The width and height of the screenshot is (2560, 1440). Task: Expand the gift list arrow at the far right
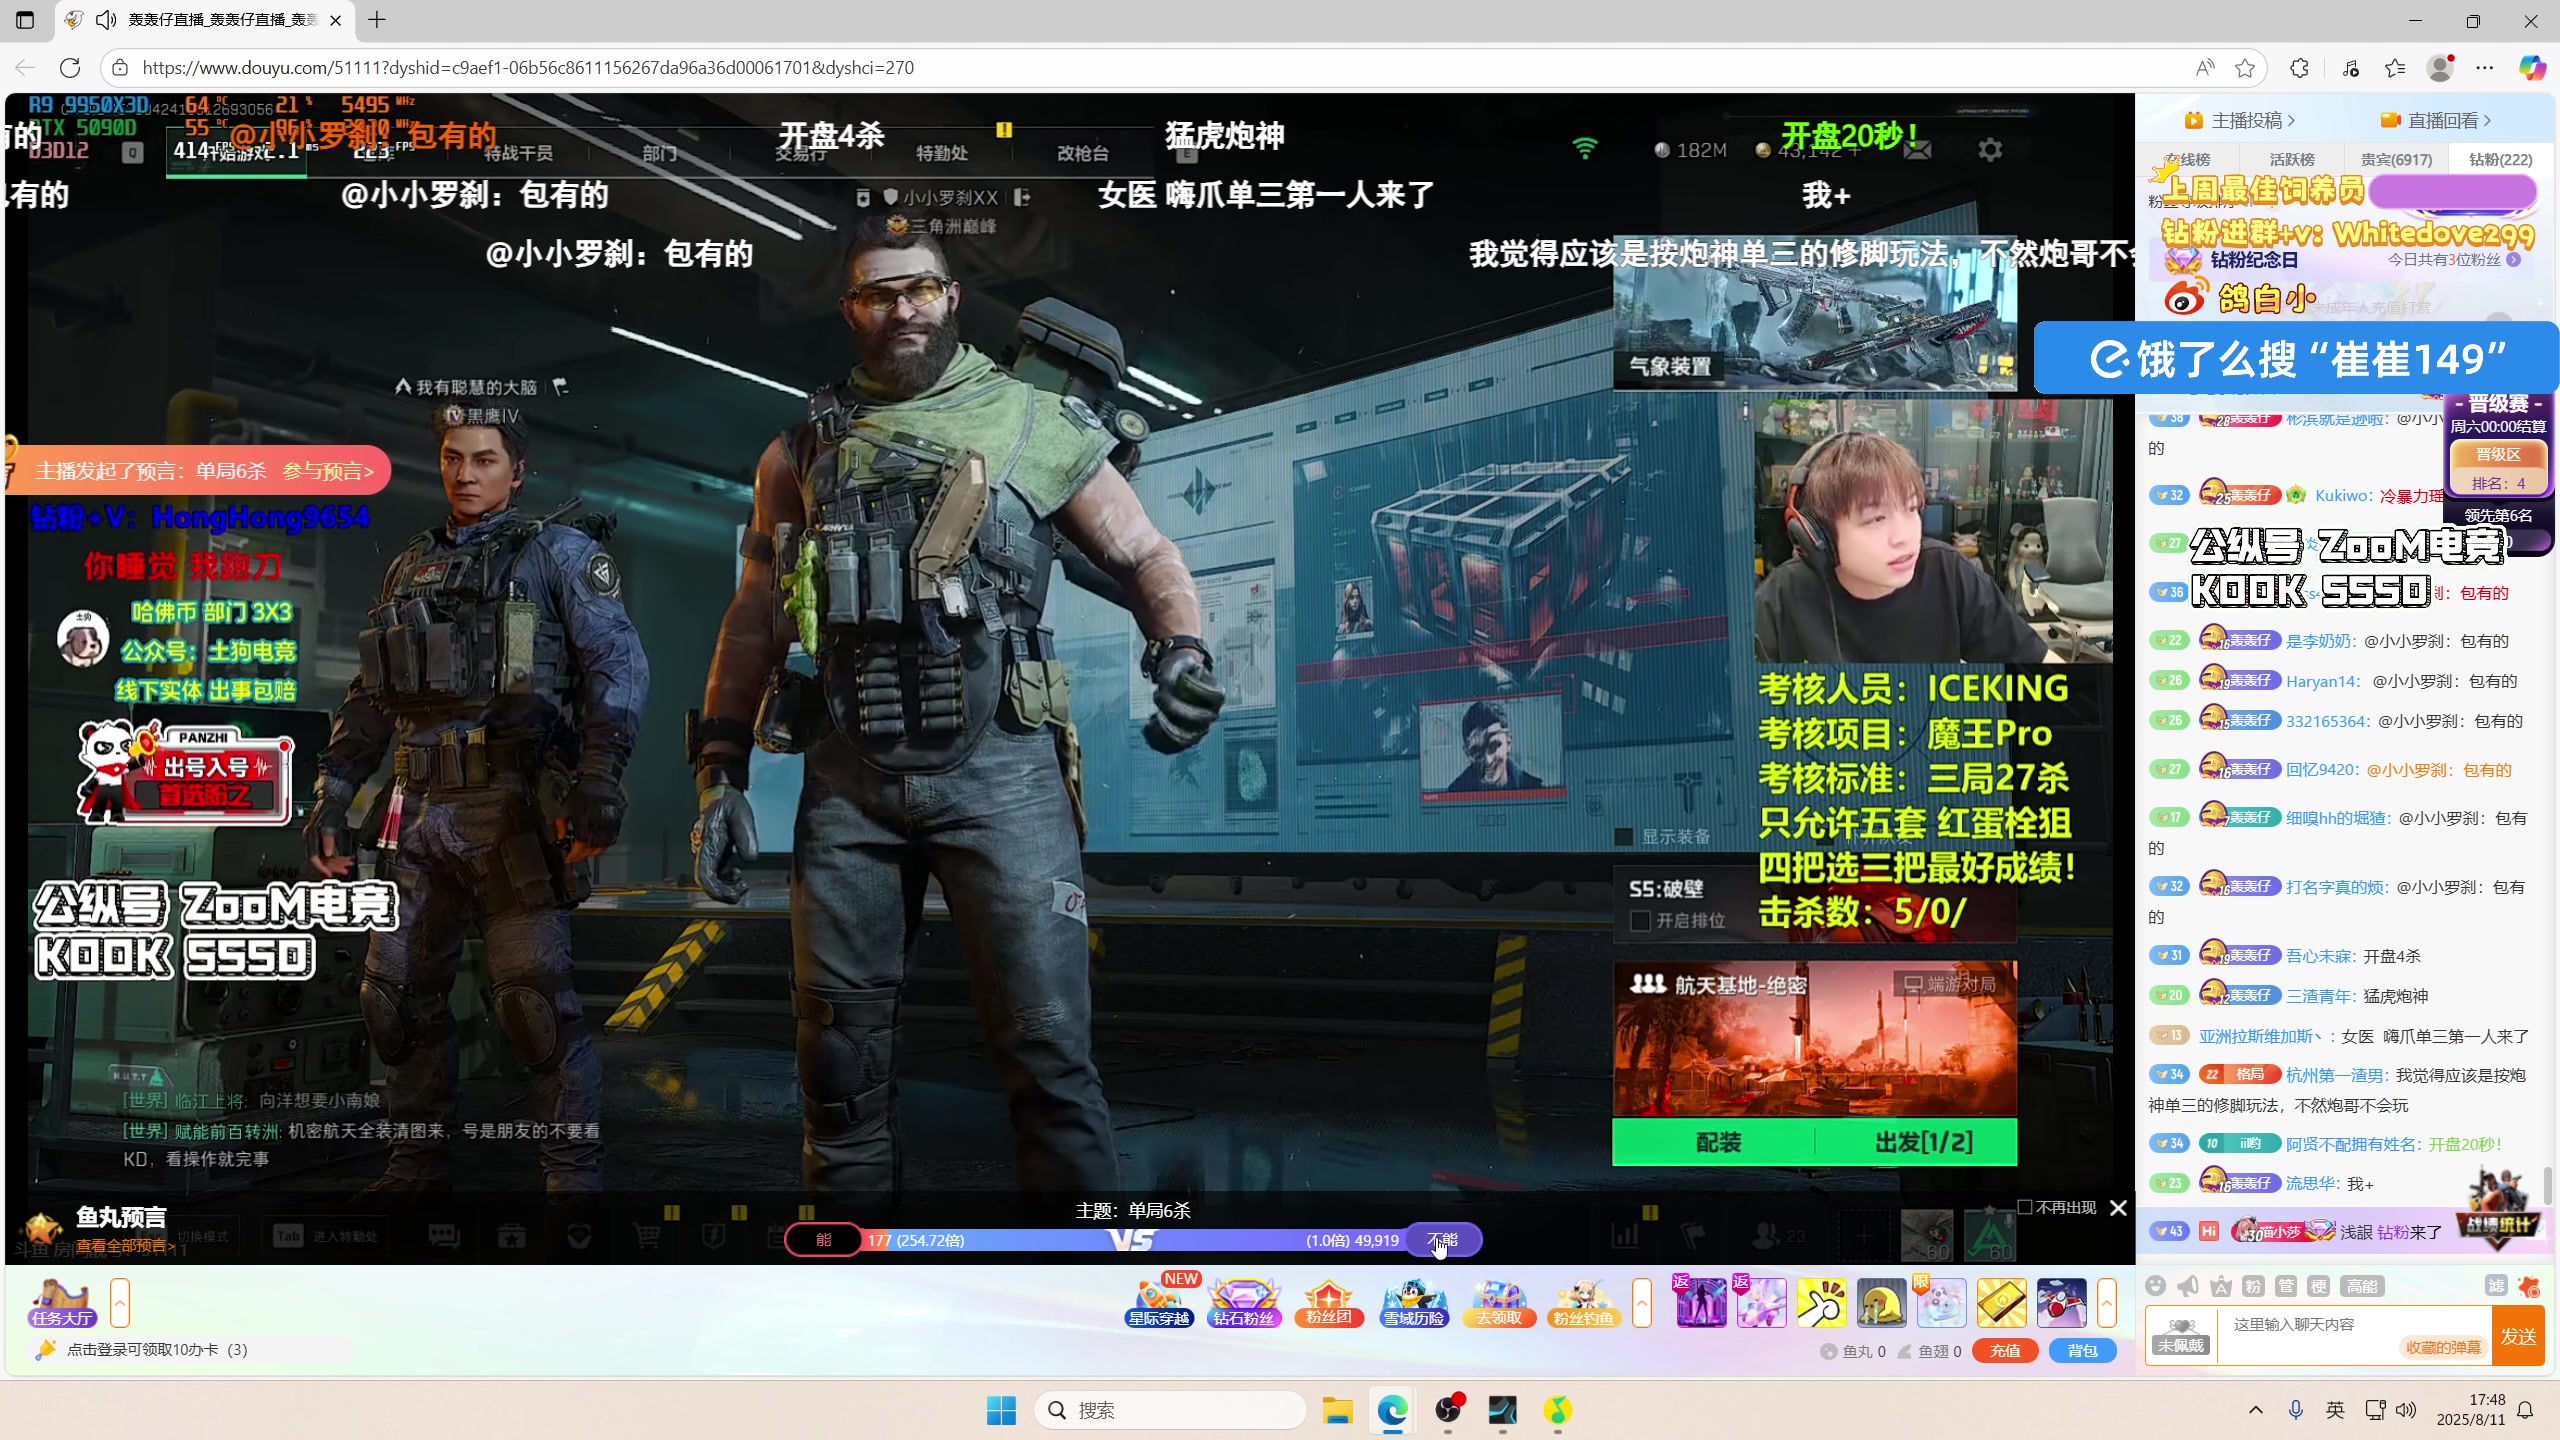[x=2106, y=1303]
